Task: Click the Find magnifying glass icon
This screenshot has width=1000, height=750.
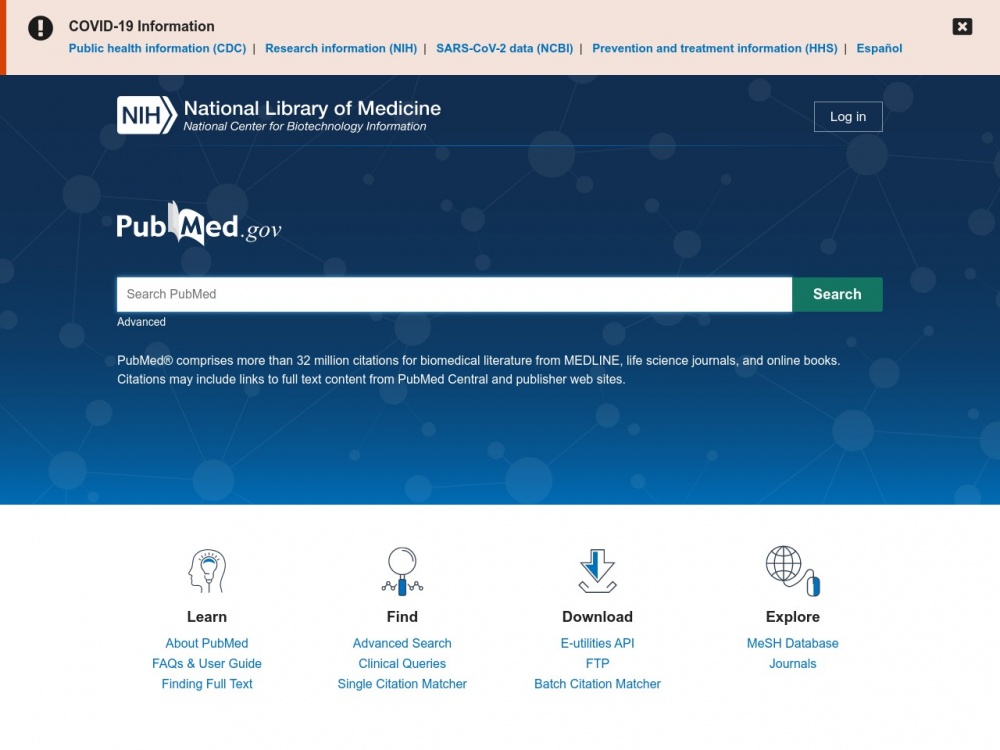Action: coord(402,571)
